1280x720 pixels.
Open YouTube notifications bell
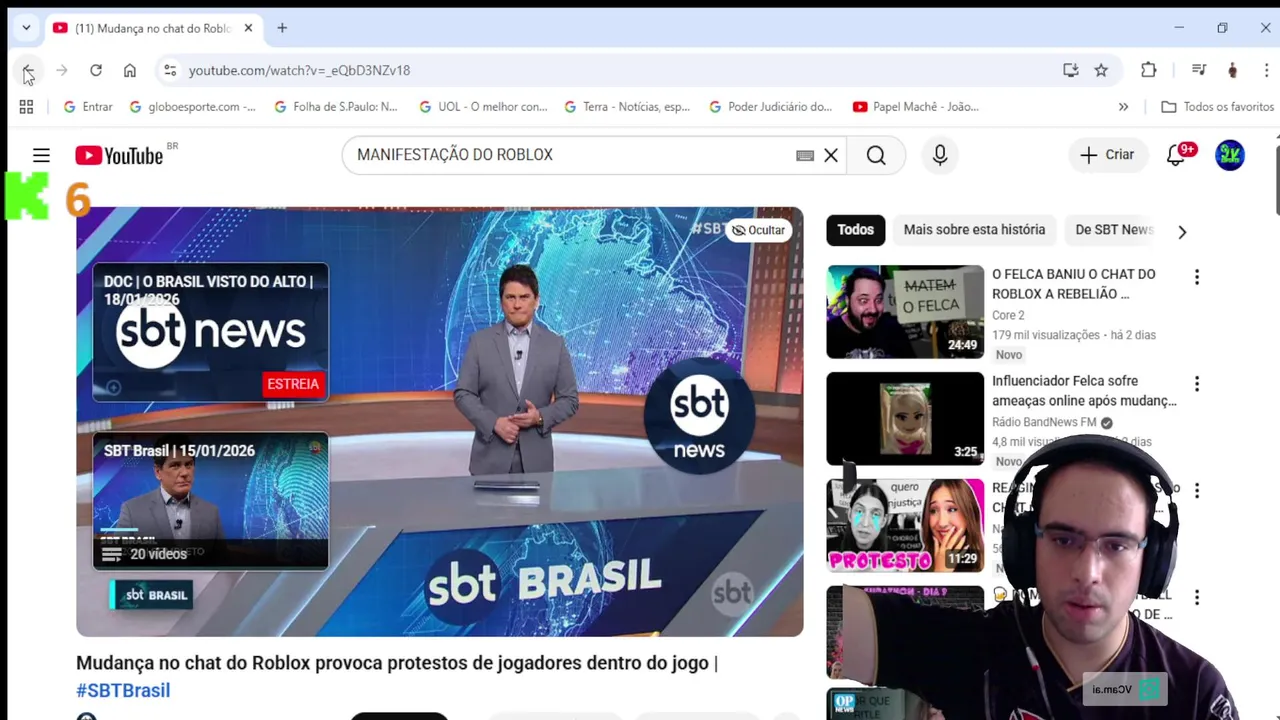pyautogui.click(x=1176, y=155)
